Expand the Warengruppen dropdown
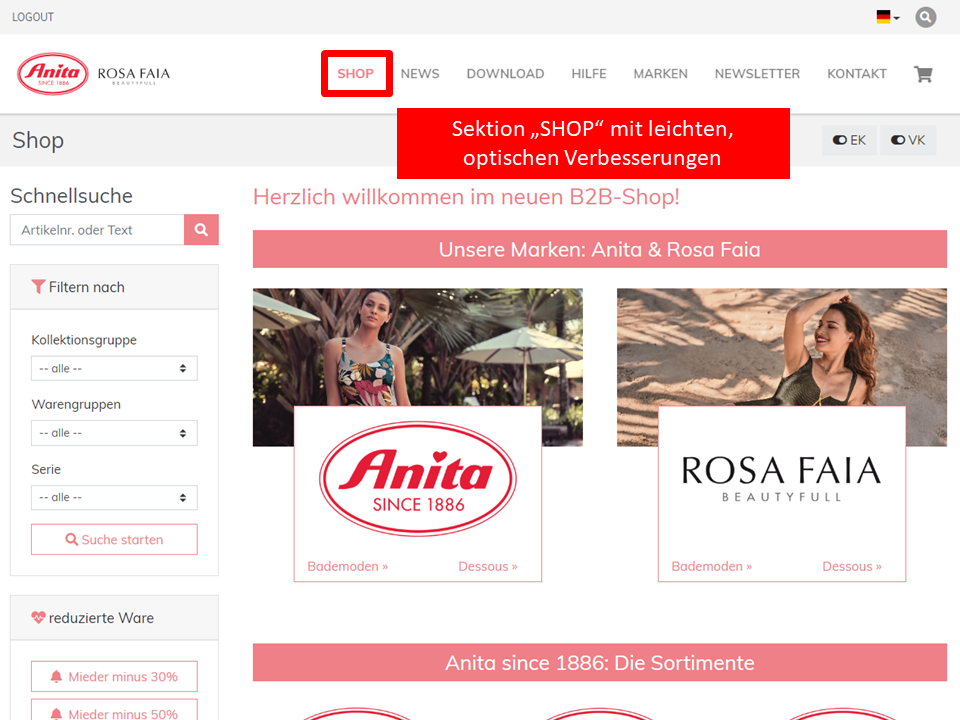This screenshot has height=720, width=960. tap(114, 433)
